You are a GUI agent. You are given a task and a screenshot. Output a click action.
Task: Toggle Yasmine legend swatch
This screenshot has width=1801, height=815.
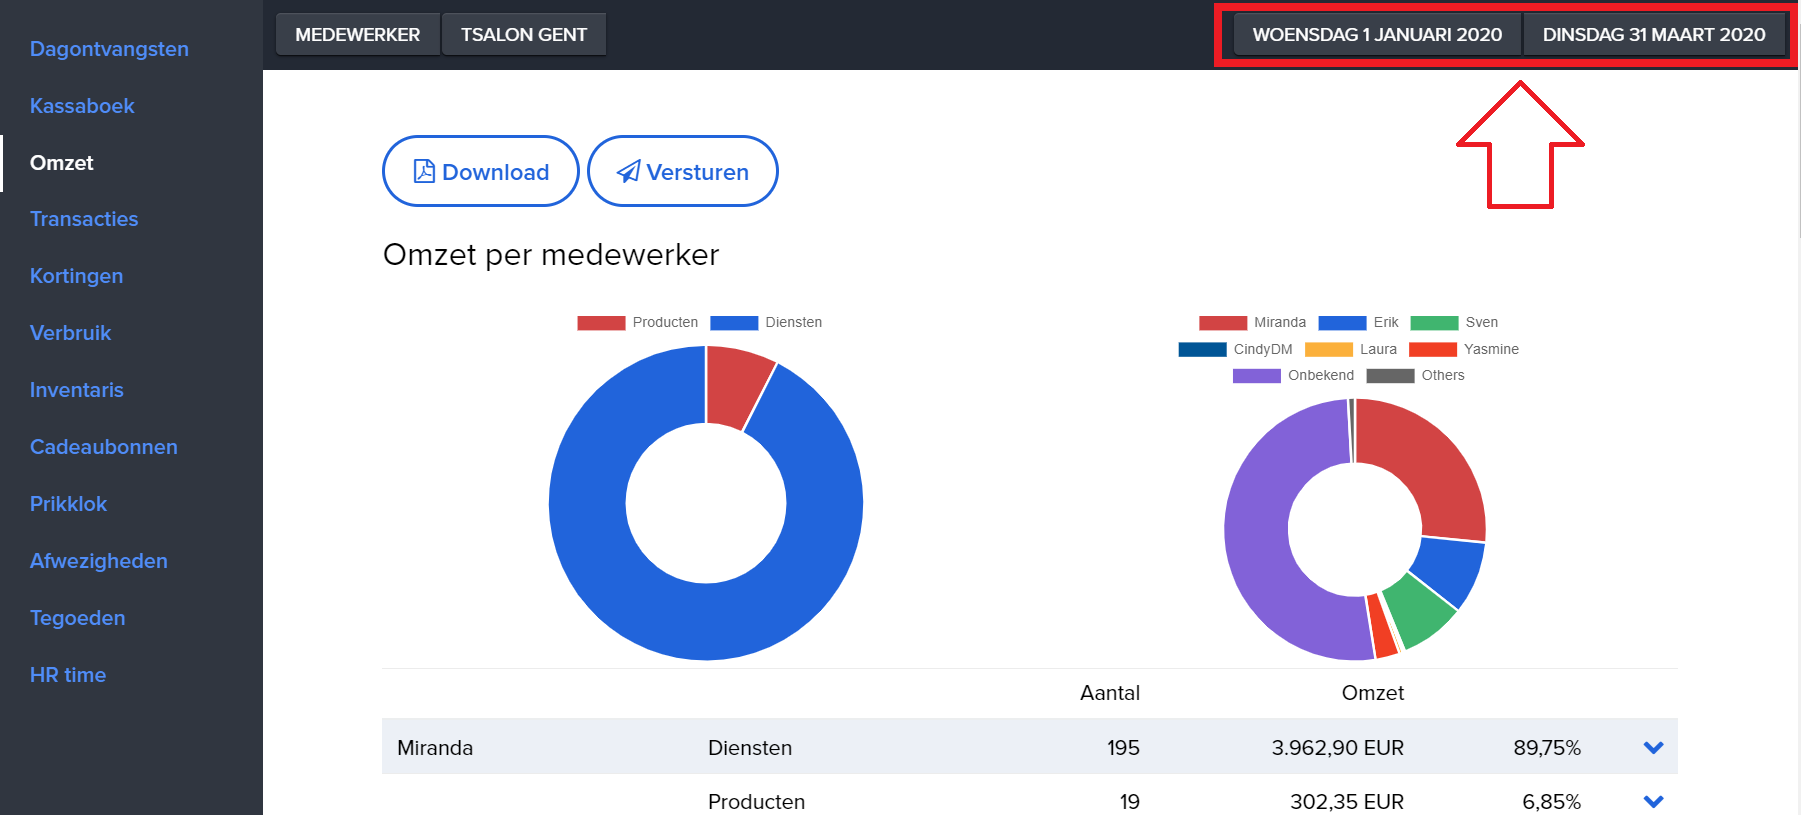[x=1433, y=349]
